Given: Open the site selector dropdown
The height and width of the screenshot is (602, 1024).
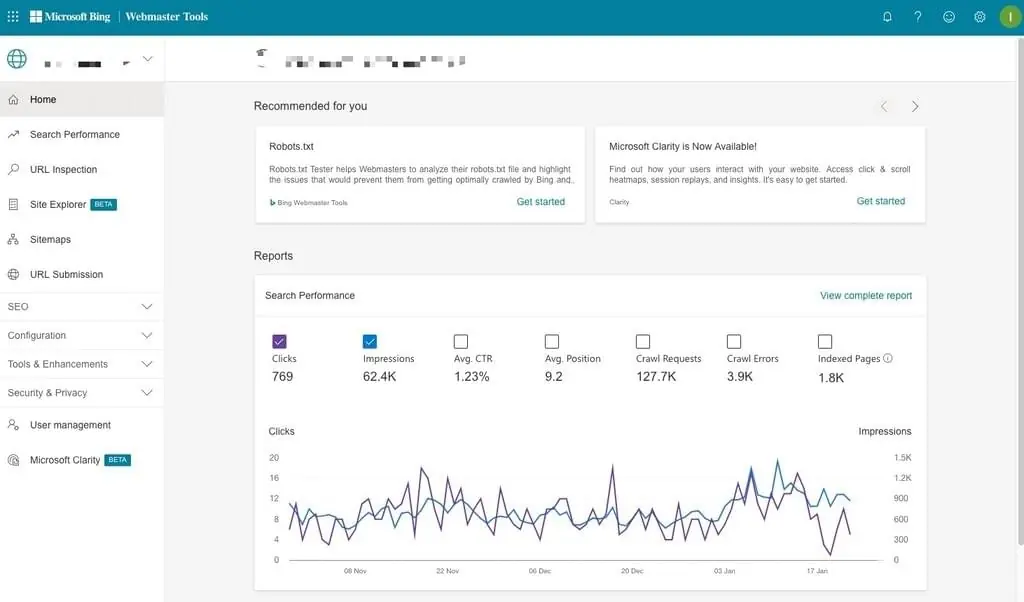Looking at the screenshot, I should click(147, 59).
